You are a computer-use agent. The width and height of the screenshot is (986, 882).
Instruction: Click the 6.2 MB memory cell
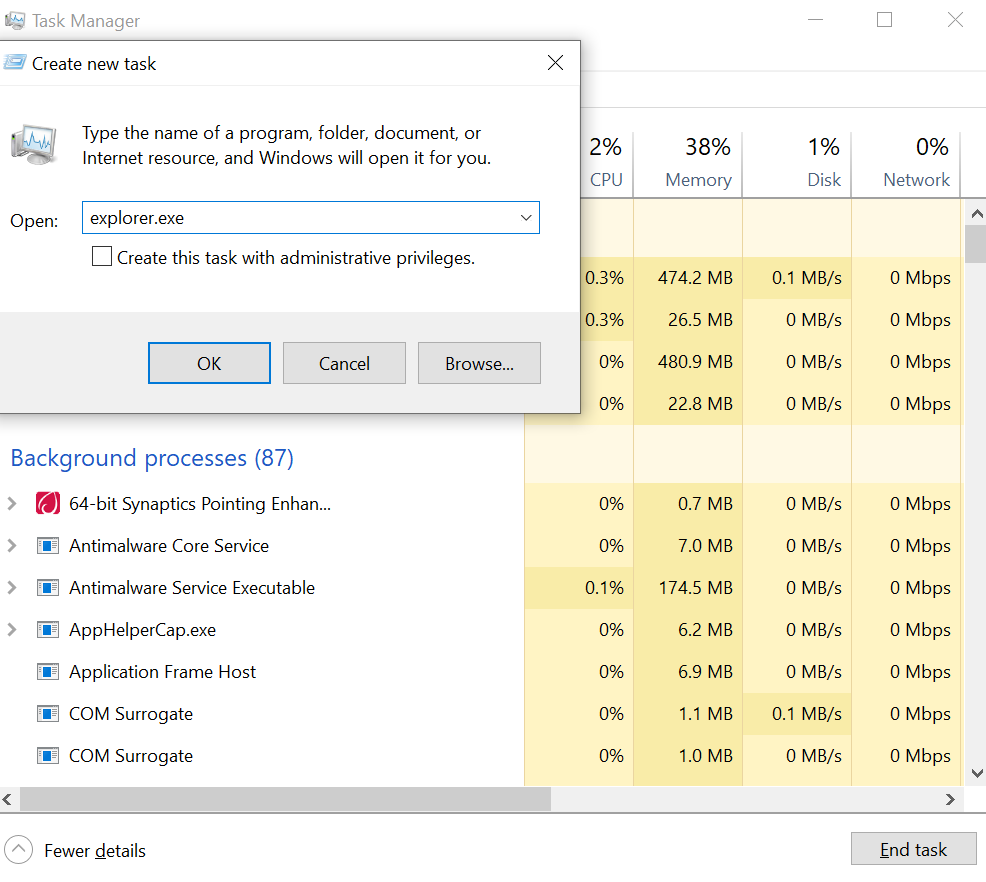point(688,630)
